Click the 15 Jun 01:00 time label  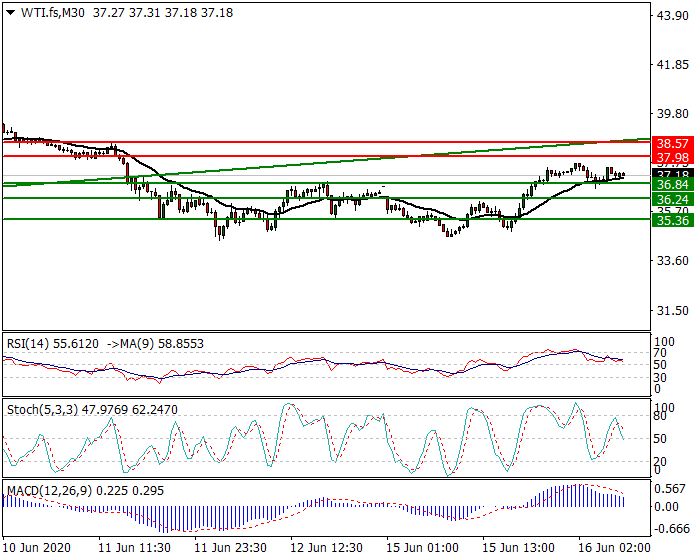tap(422, 547)
